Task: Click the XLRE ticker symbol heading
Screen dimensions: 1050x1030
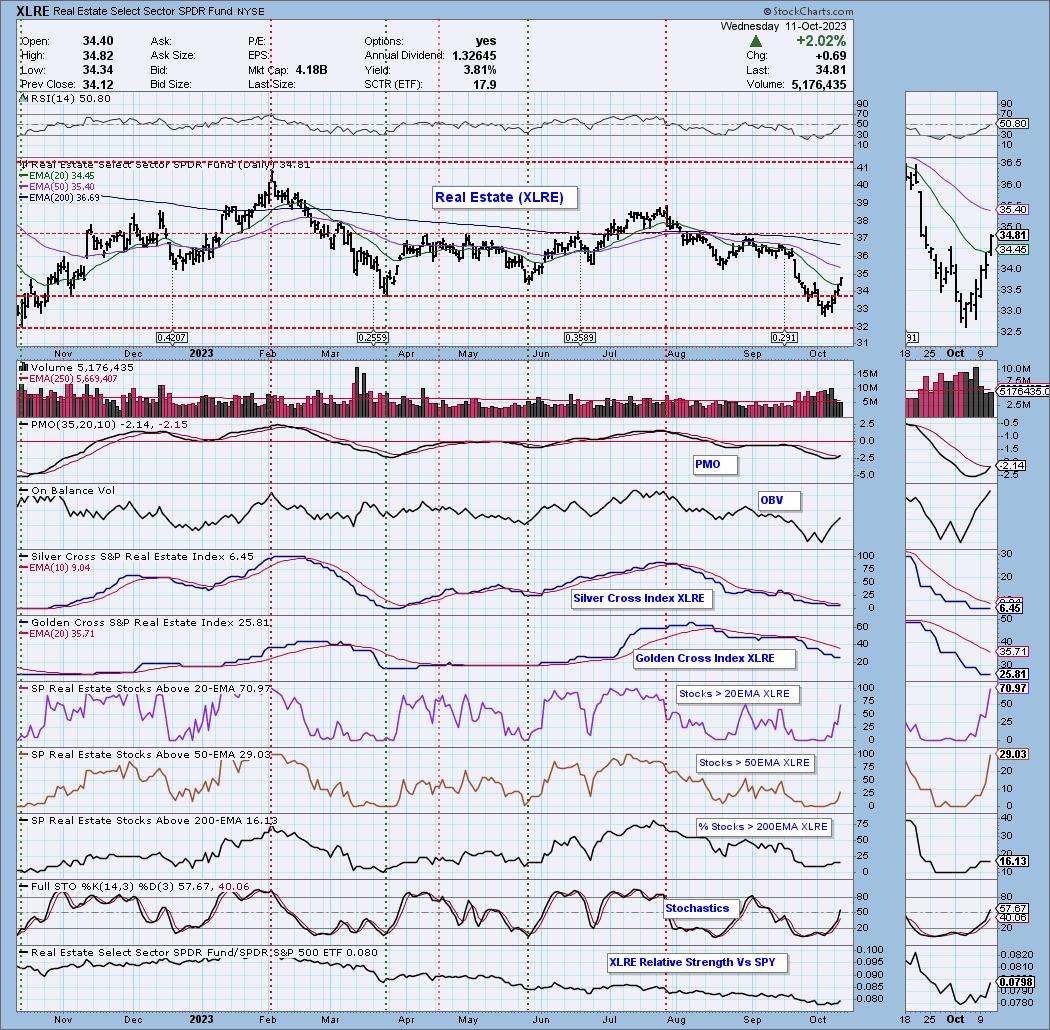Action: [x=32, y=11]
